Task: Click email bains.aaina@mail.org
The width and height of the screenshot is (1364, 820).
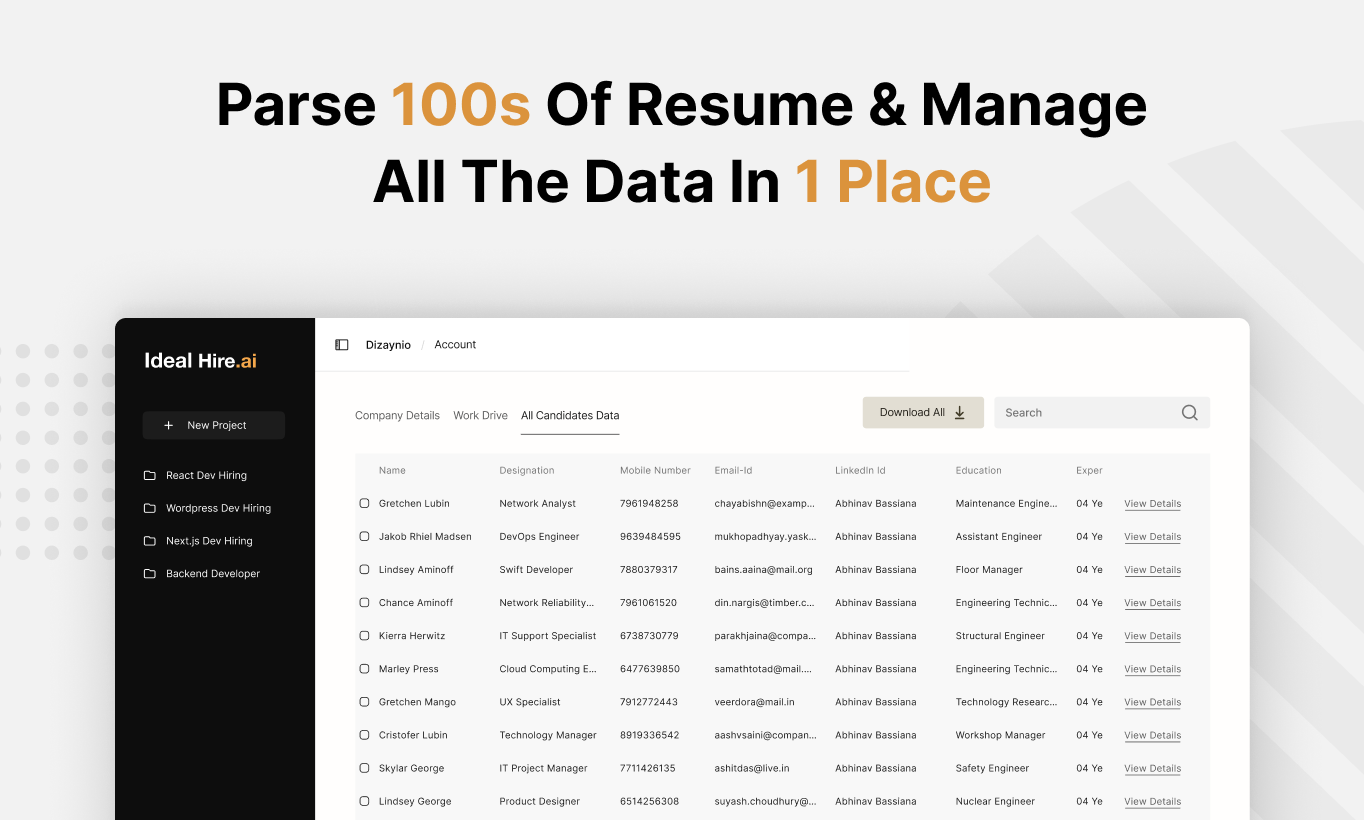Action: (x=764, y=570)
